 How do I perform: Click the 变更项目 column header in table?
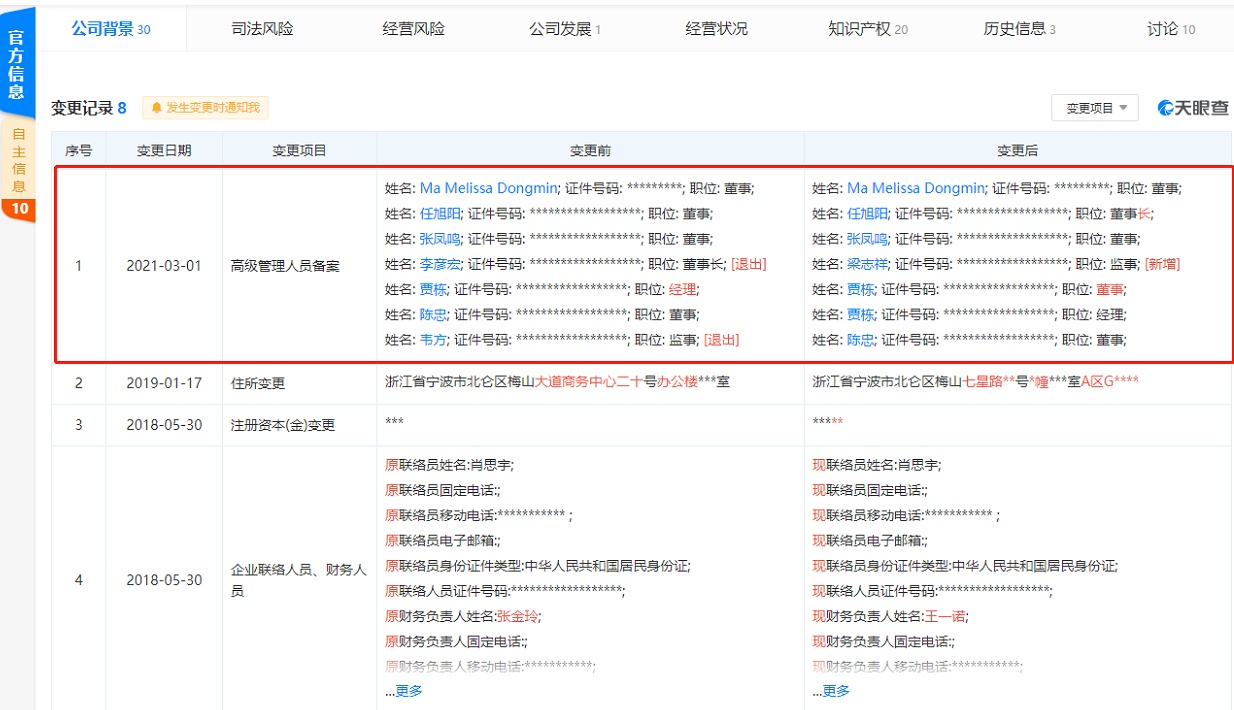click(299, 151)
